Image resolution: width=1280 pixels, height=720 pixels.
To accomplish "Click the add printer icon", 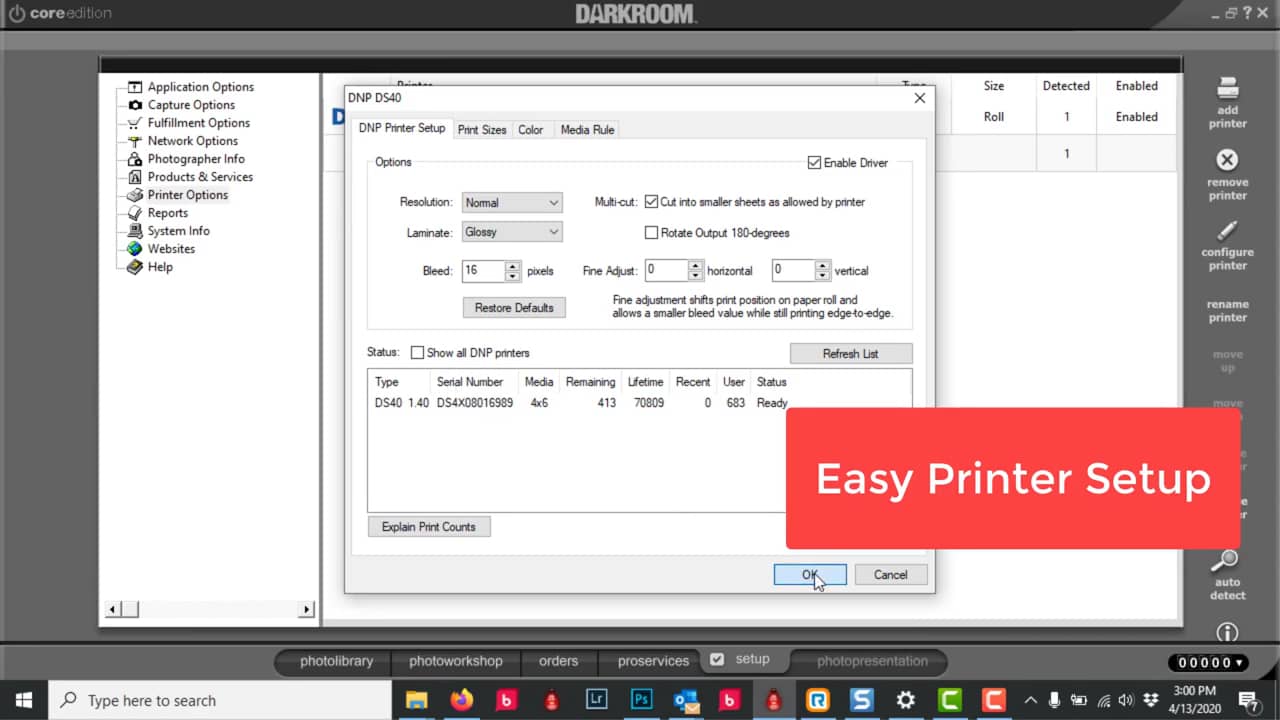I will [x=1227, y=88].
